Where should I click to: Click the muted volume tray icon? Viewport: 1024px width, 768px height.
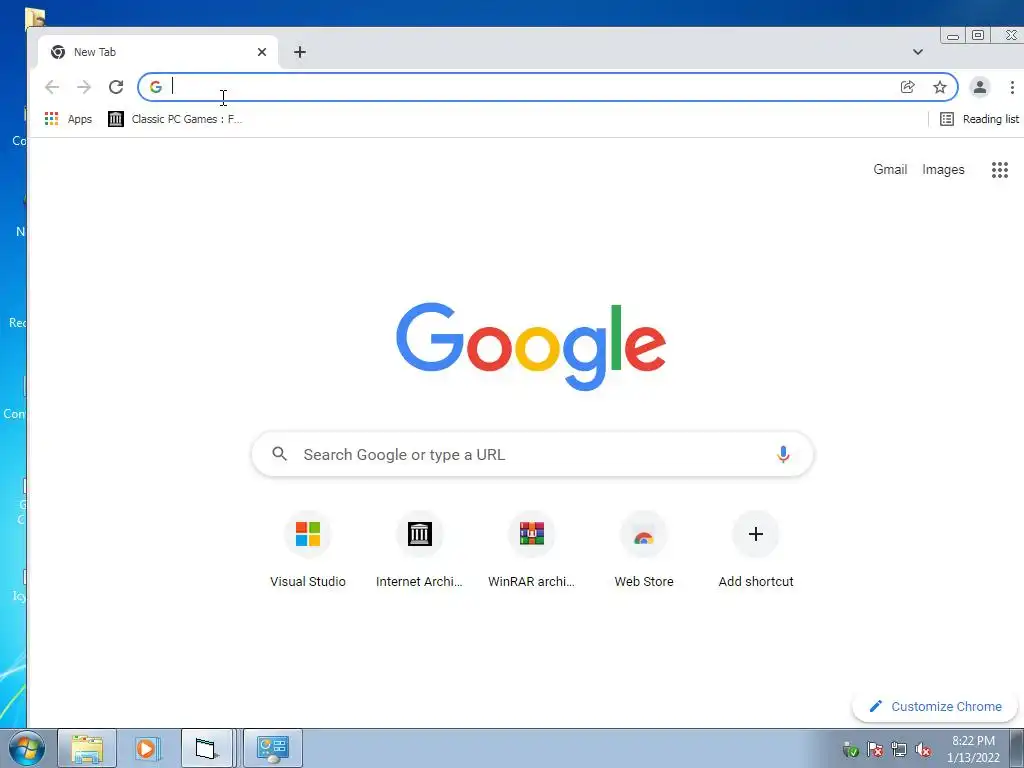[923, 749]
